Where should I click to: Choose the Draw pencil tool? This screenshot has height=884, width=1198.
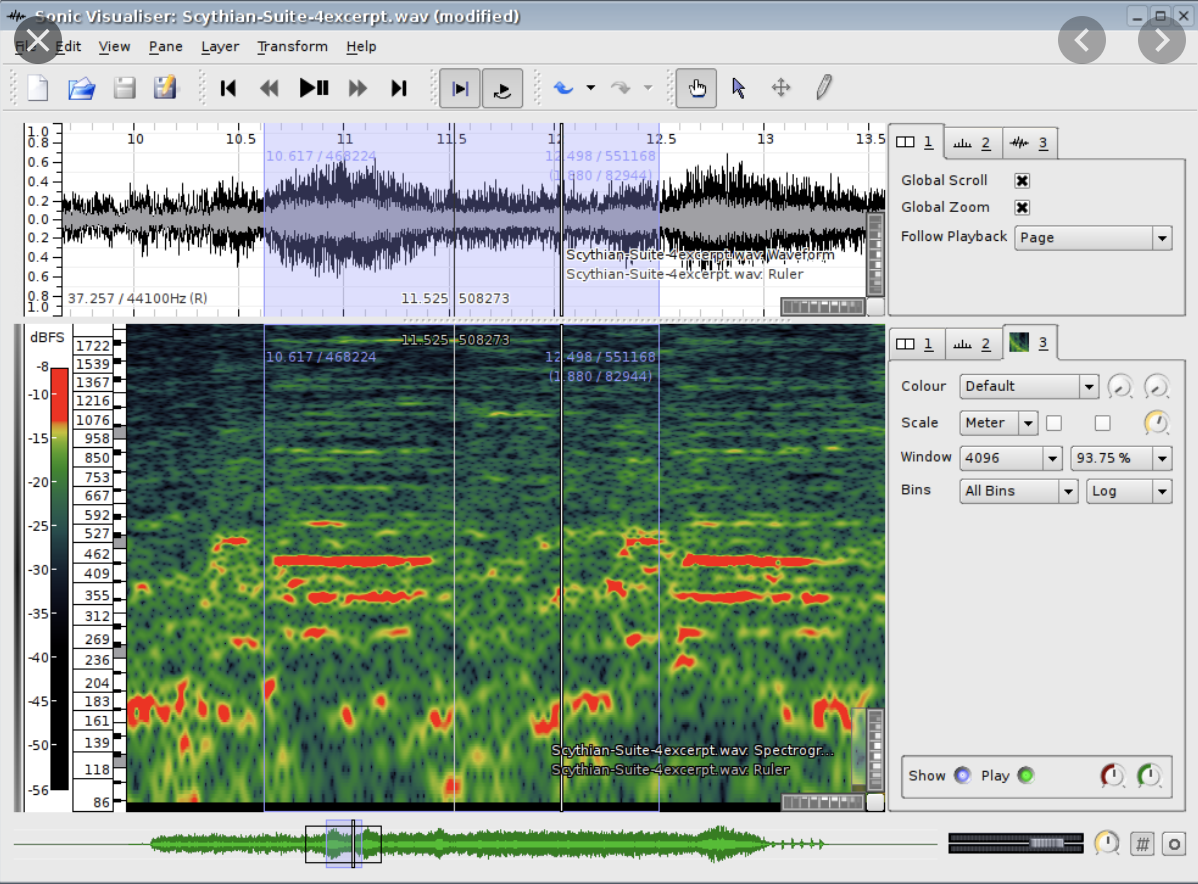point(823,88)
